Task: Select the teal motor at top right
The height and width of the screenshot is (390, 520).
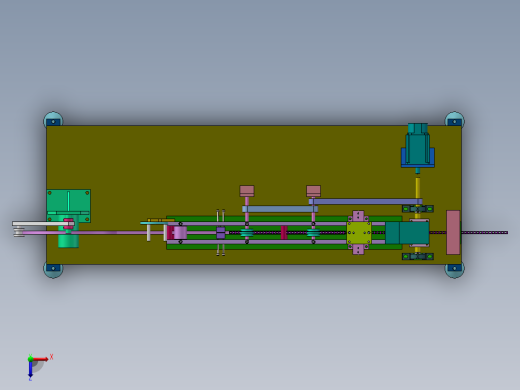Action: coord(417,143)
